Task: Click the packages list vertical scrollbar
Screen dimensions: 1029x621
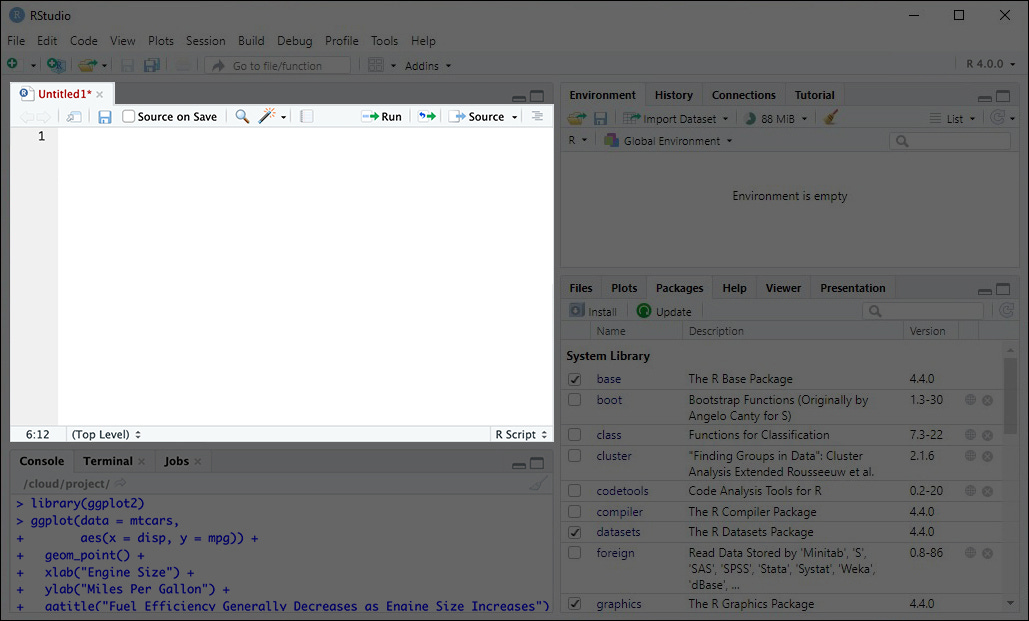Action: click(1010, 396)
